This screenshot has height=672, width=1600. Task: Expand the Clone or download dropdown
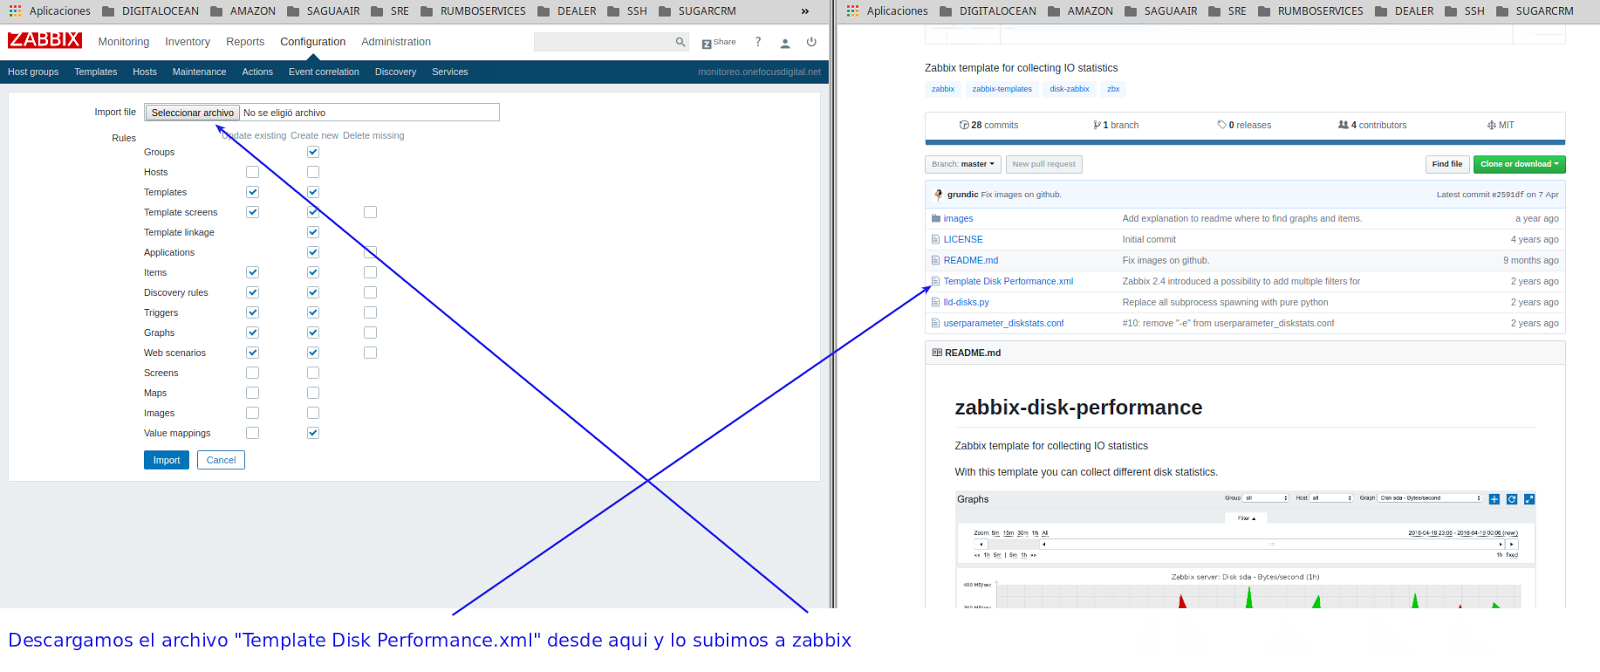[1519, 164]
